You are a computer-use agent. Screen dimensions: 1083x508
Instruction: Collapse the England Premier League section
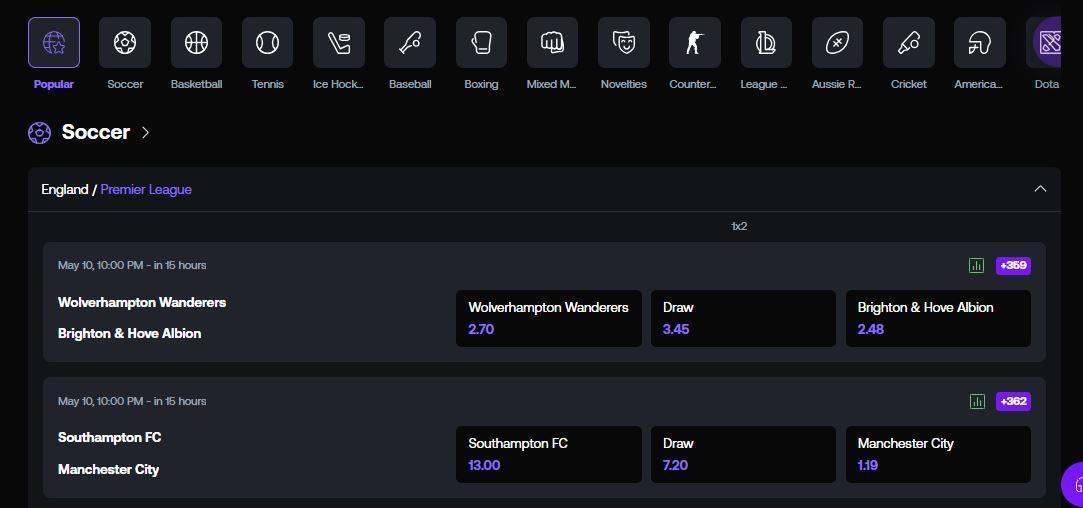click(x=1040, y=189)
